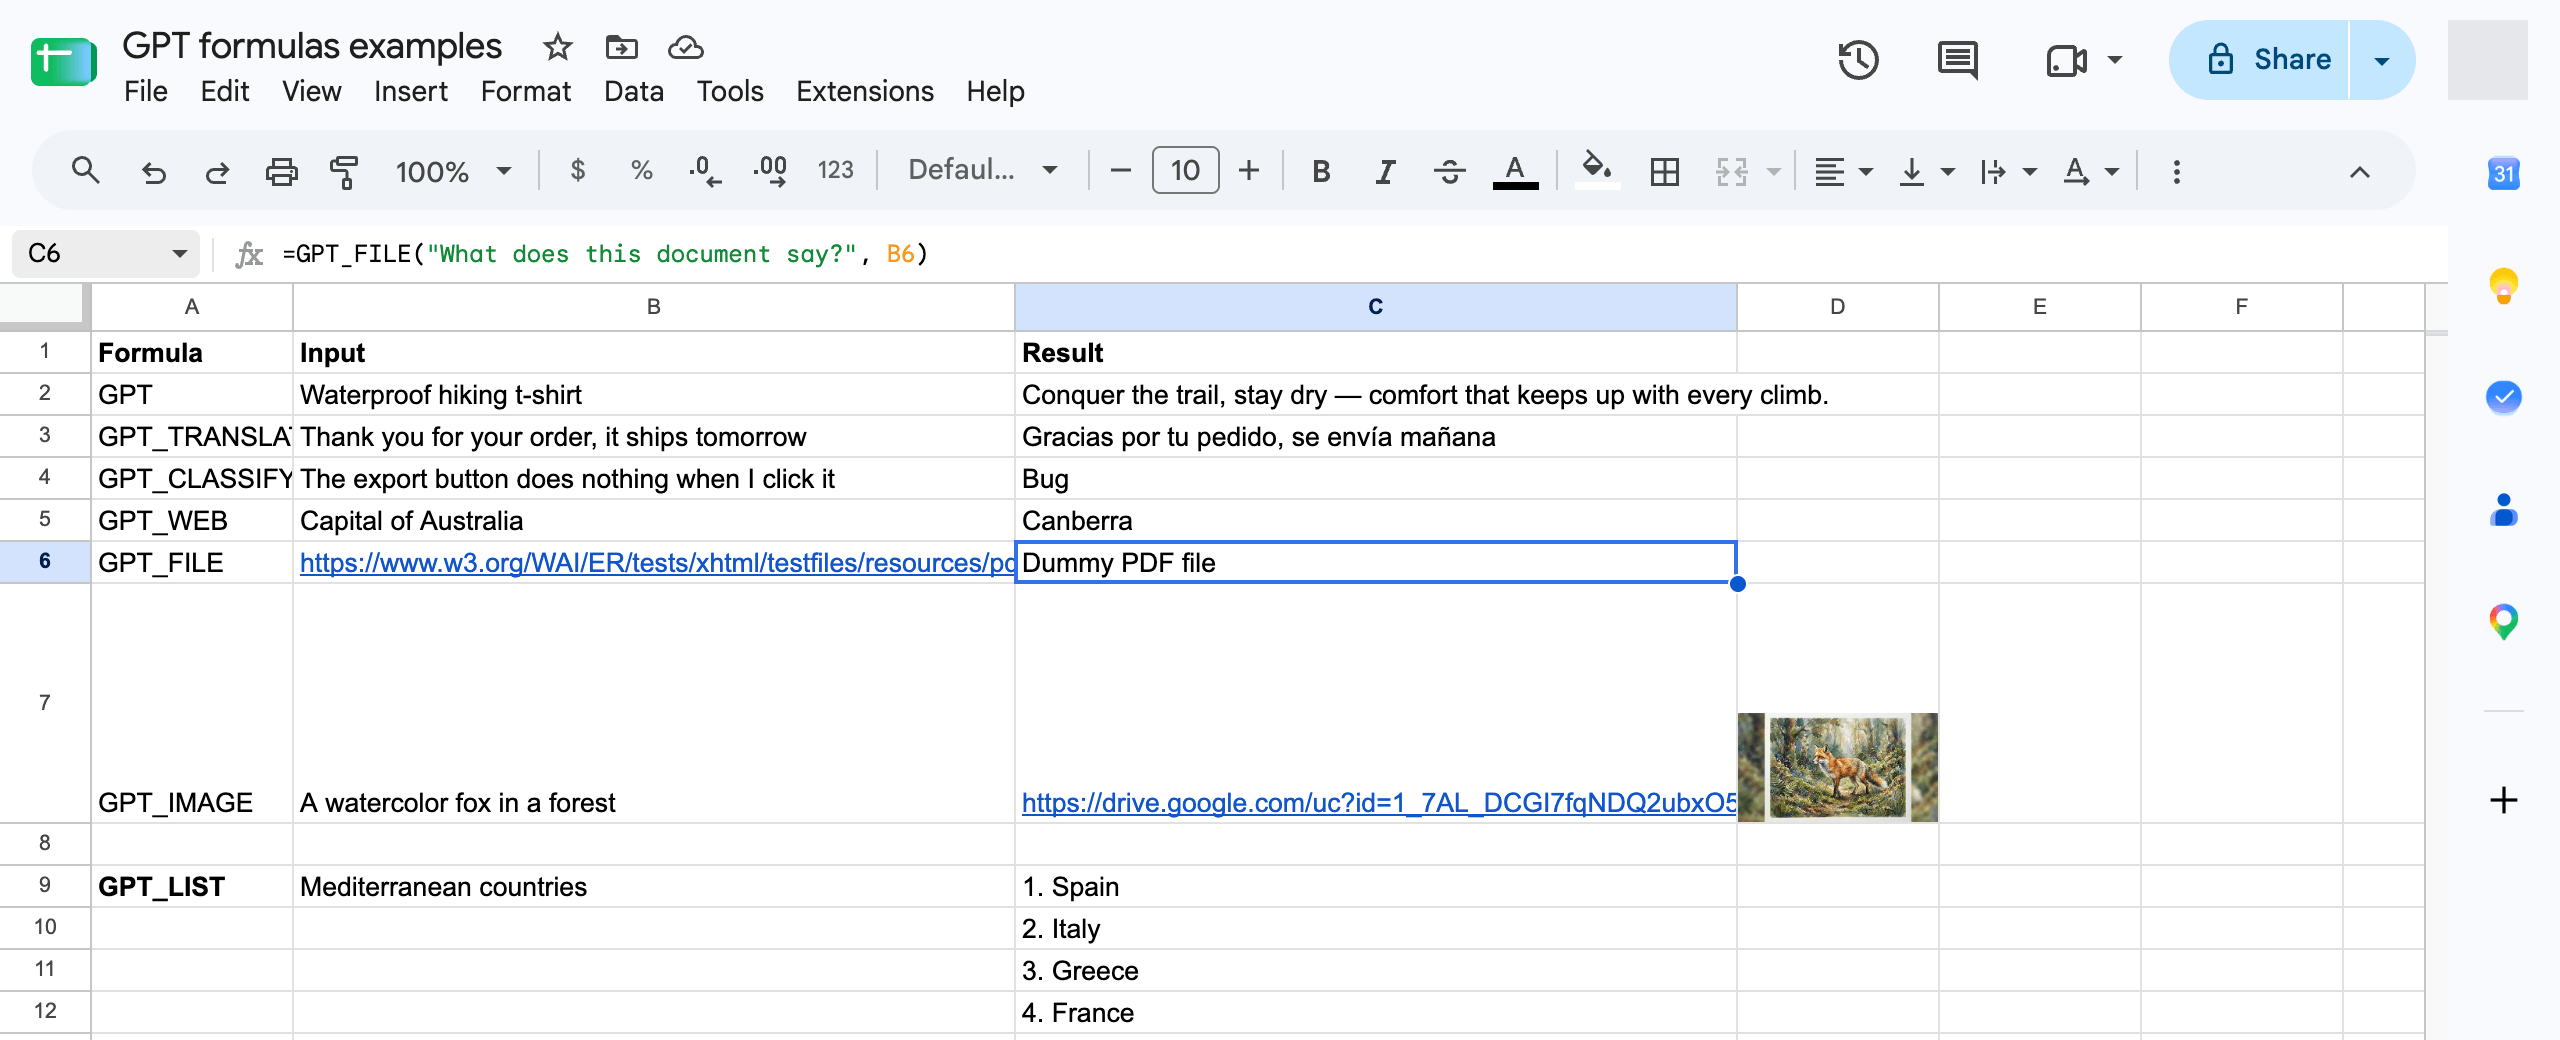Image resolution: width=2560 pixels, height=1040 pixels.
Task: Toggle bold formatting
Action: (x=1321, y=172)
